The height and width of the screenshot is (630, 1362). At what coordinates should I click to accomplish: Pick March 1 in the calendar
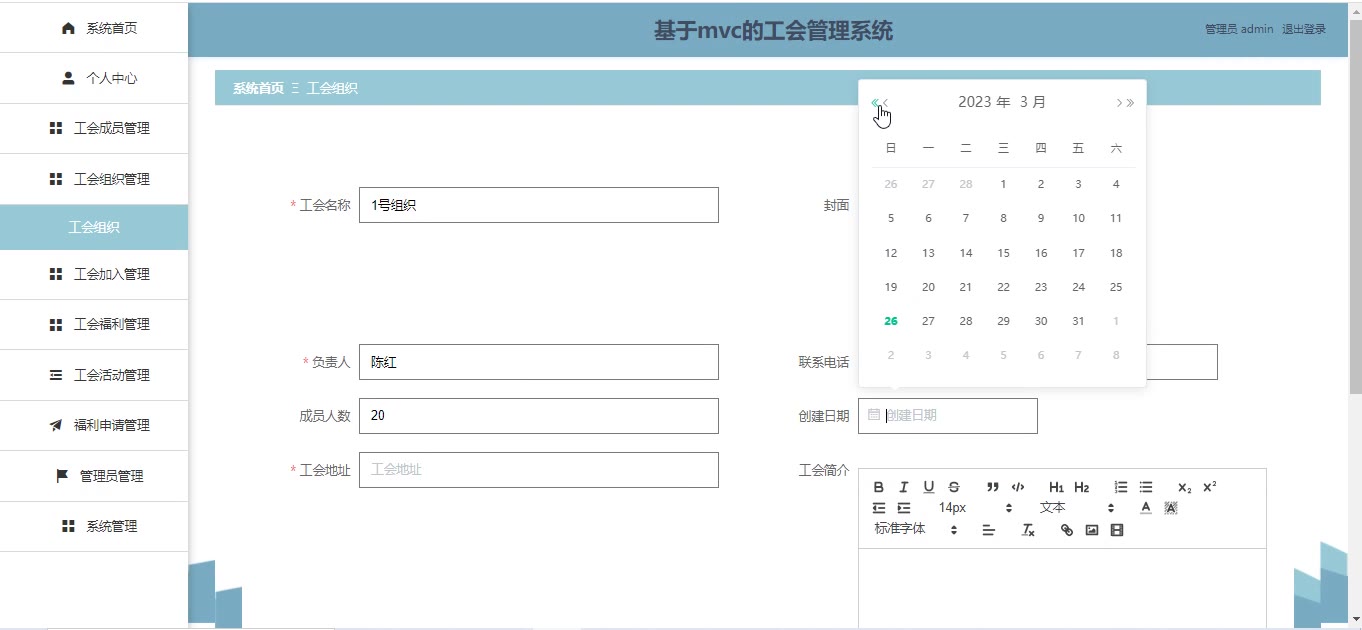(1003, 184)
